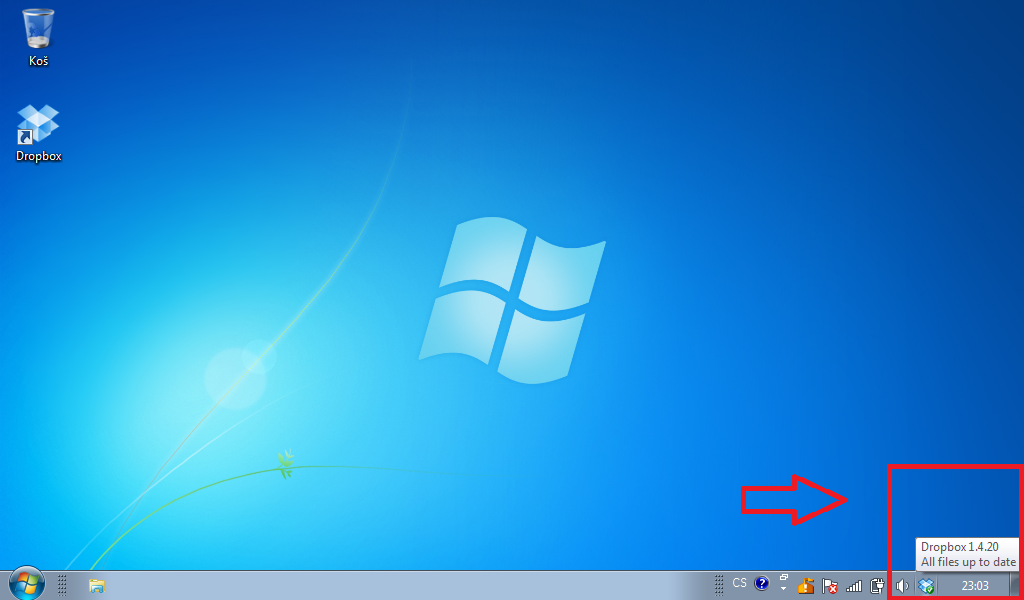
Task: Select the Dropbox desktop shortcut icon
Action: (38, 124)
